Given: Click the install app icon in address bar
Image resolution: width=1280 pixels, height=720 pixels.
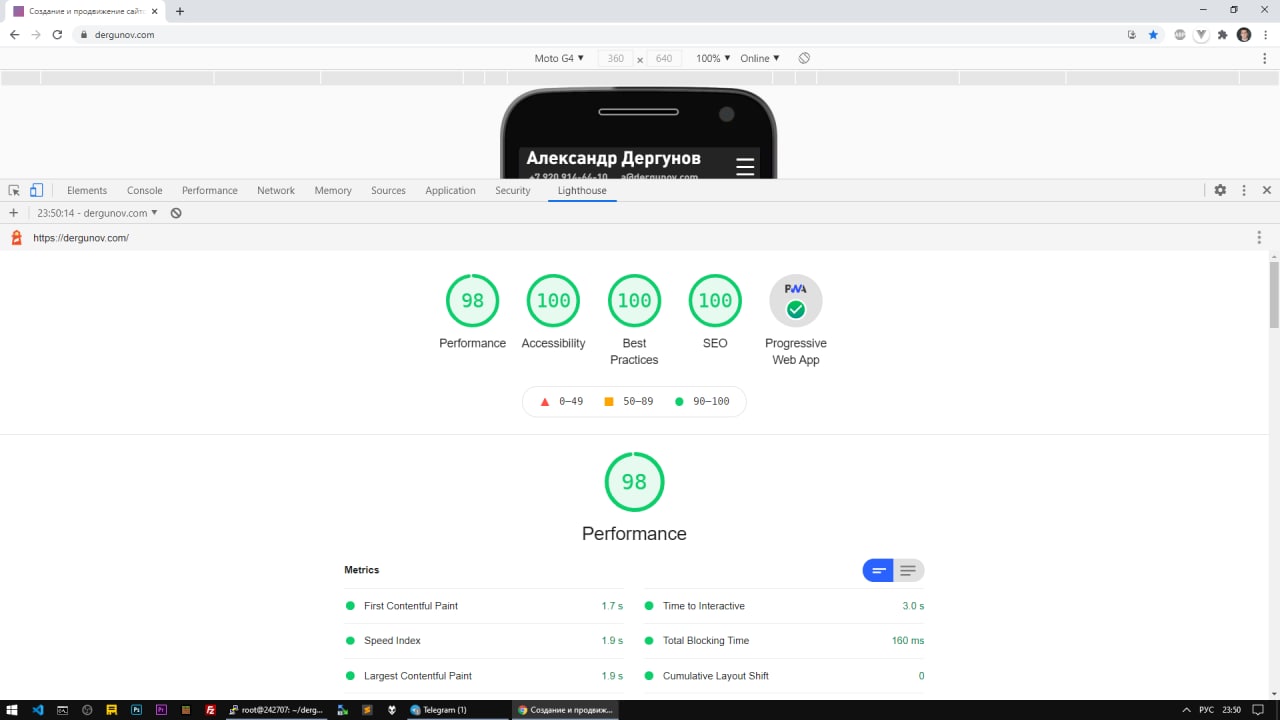Looking at the screenshot, I should [x=1132, y=34].
